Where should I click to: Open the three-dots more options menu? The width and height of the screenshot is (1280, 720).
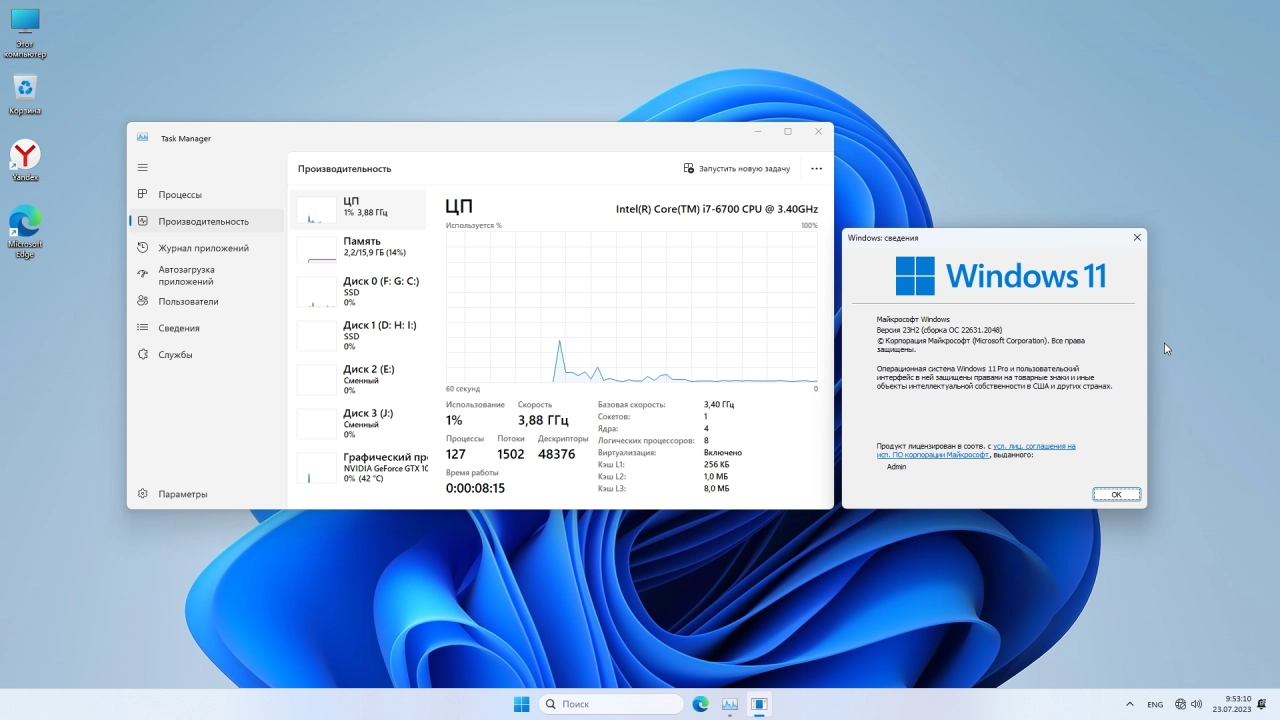click(816, 169)
